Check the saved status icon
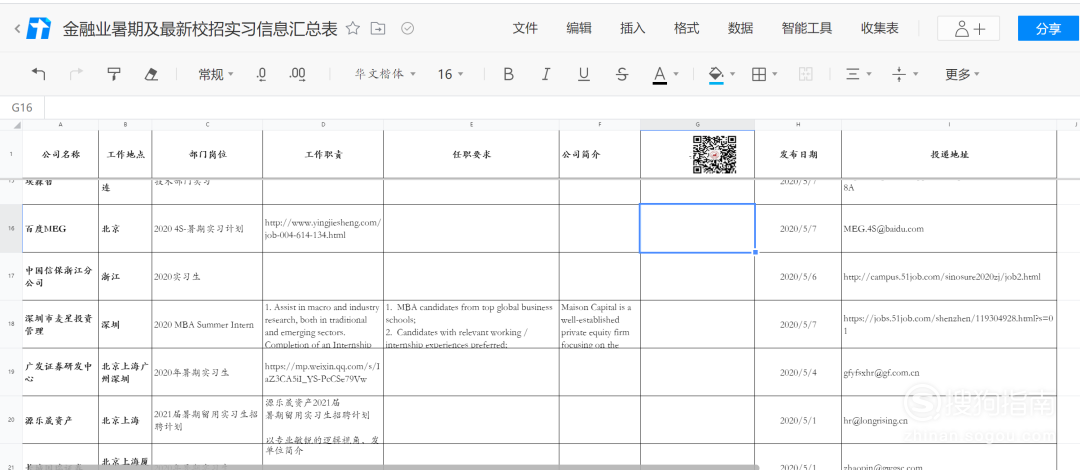Screen dimensions: 1080x470 pyautogui.click(x=407, y=28)
